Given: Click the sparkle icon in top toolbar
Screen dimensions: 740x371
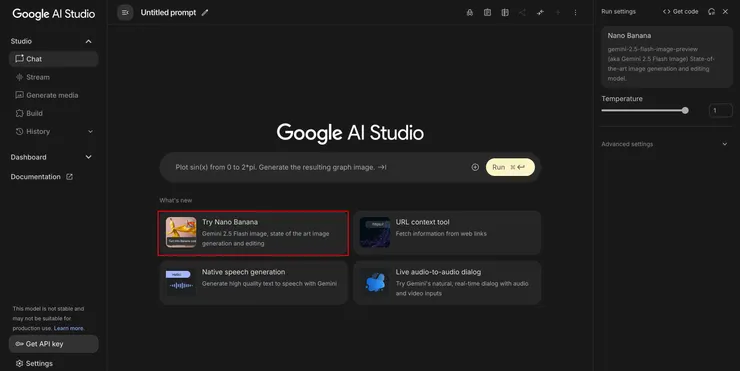Looking at the screenshot, I should (x=540, y=13).
